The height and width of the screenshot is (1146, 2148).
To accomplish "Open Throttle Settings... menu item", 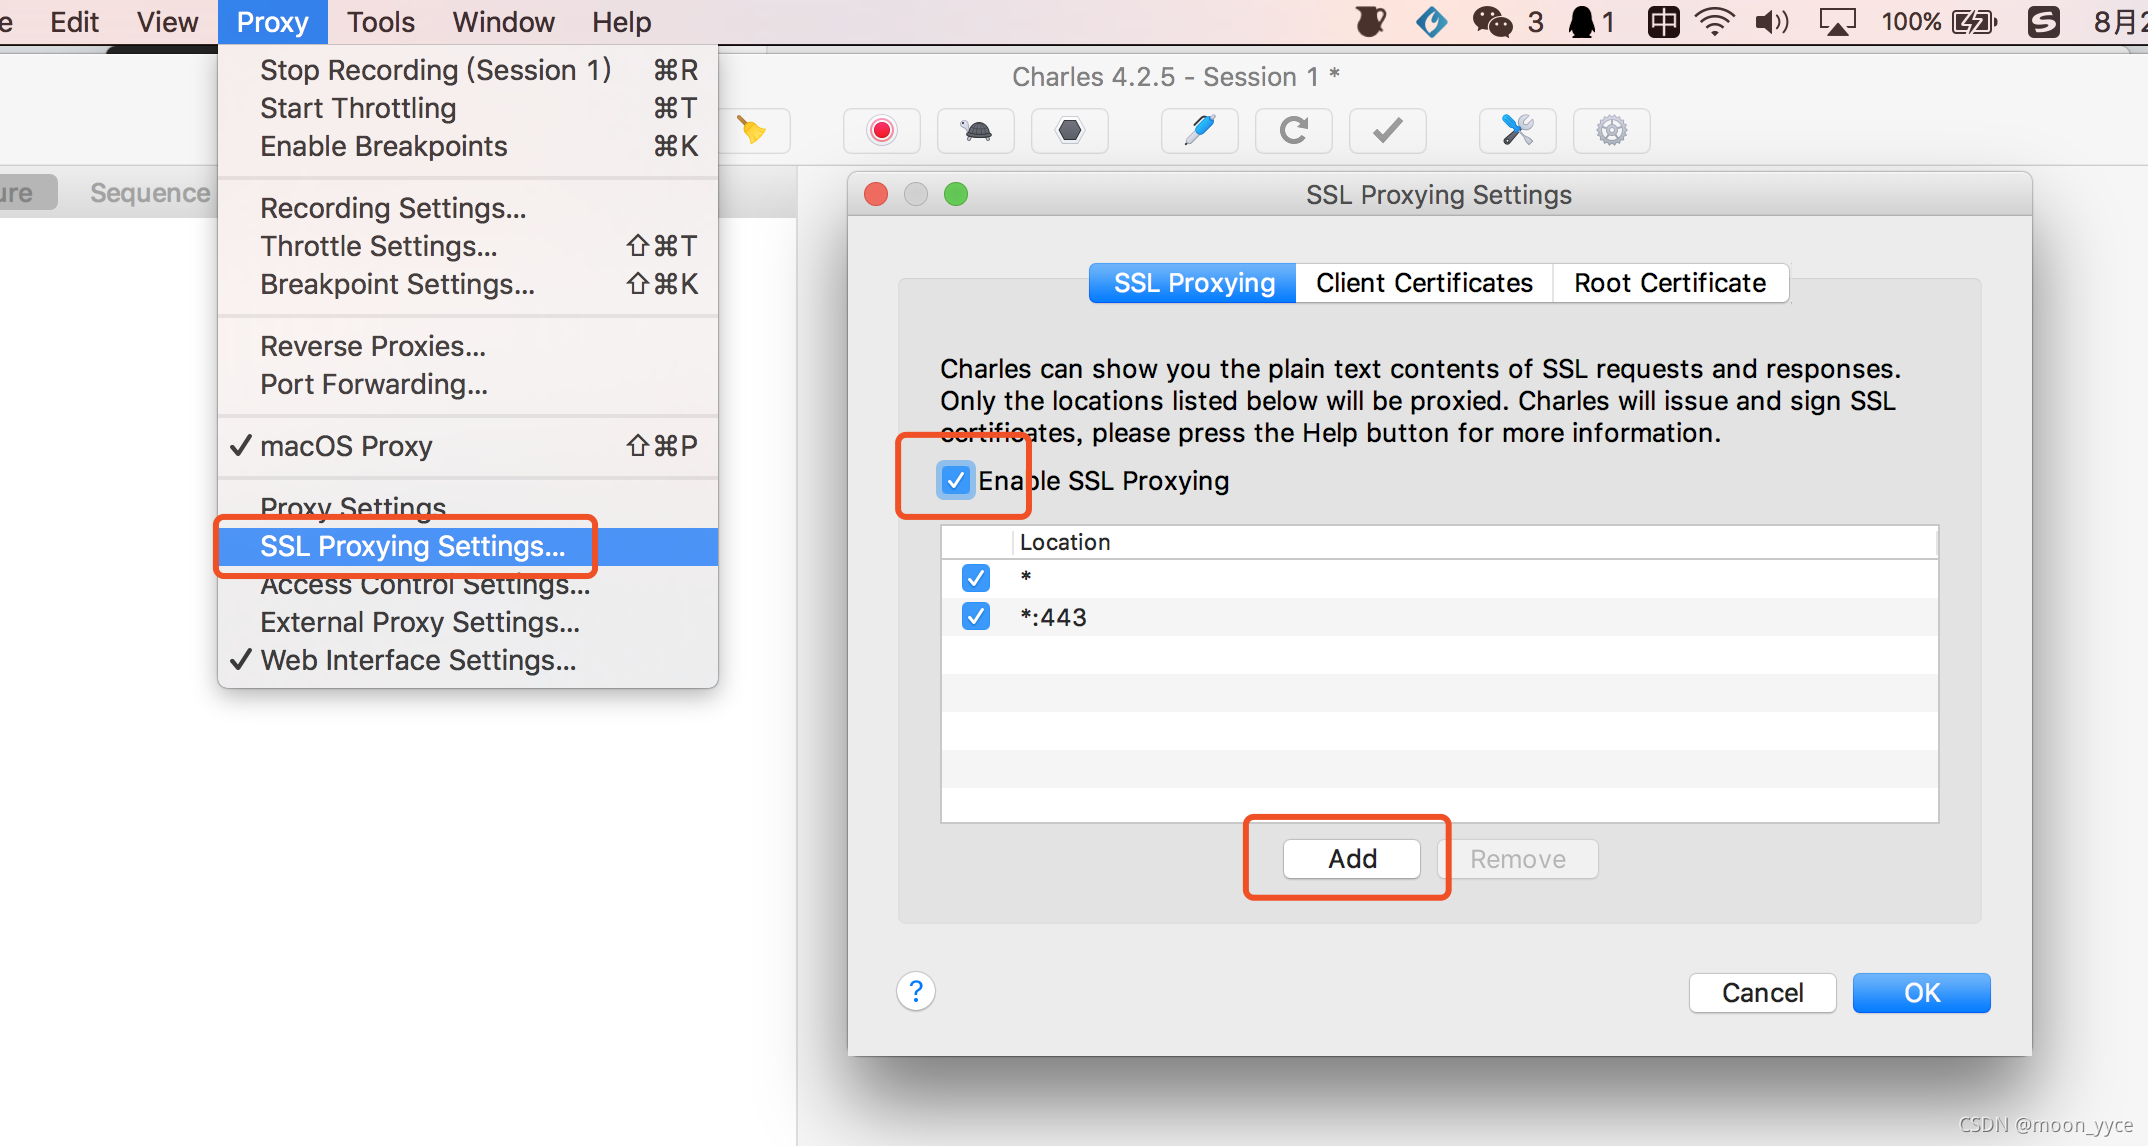I will click(x=468, y=246).
